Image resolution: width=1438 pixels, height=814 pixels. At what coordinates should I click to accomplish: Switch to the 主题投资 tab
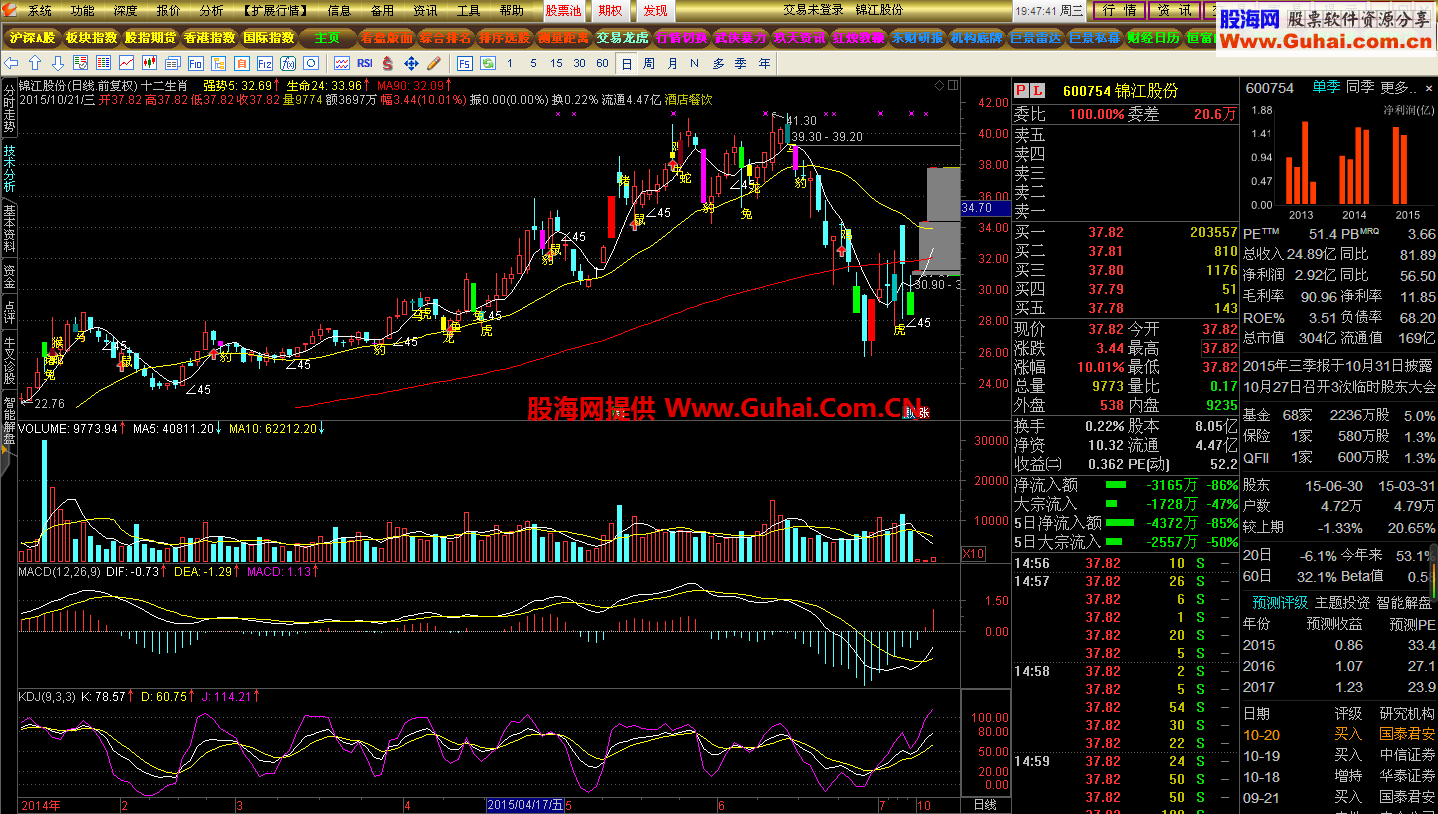click(1342, 603)
